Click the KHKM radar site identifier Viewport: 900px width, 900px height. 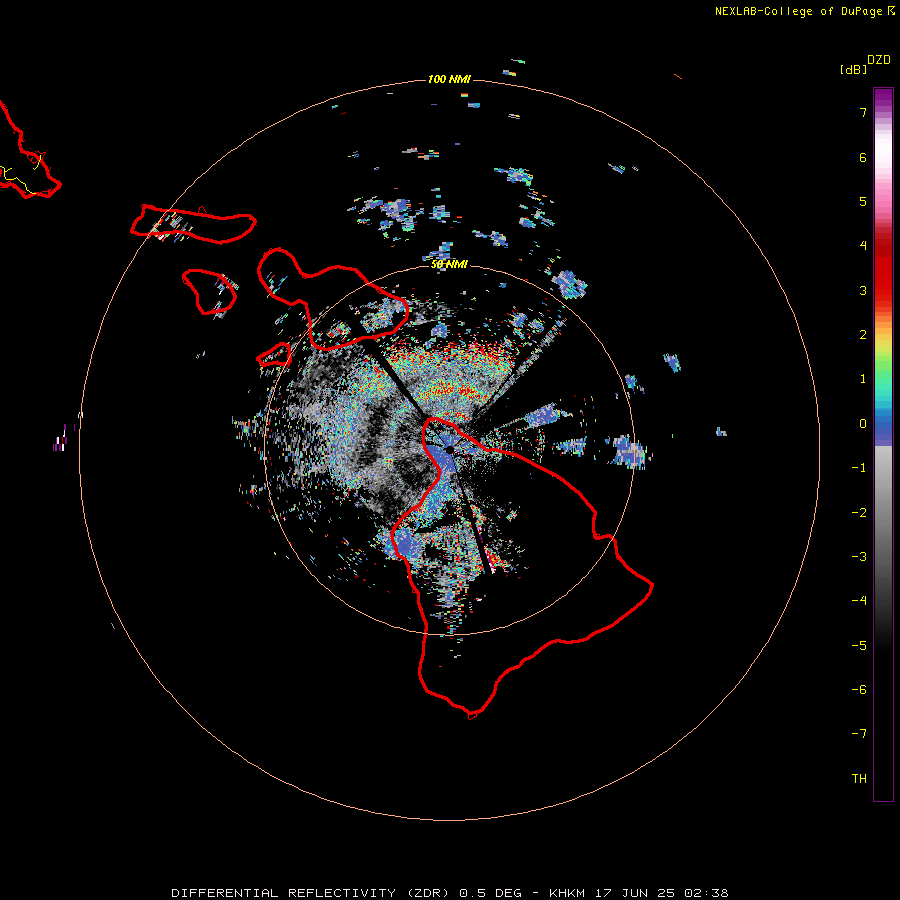567,893
